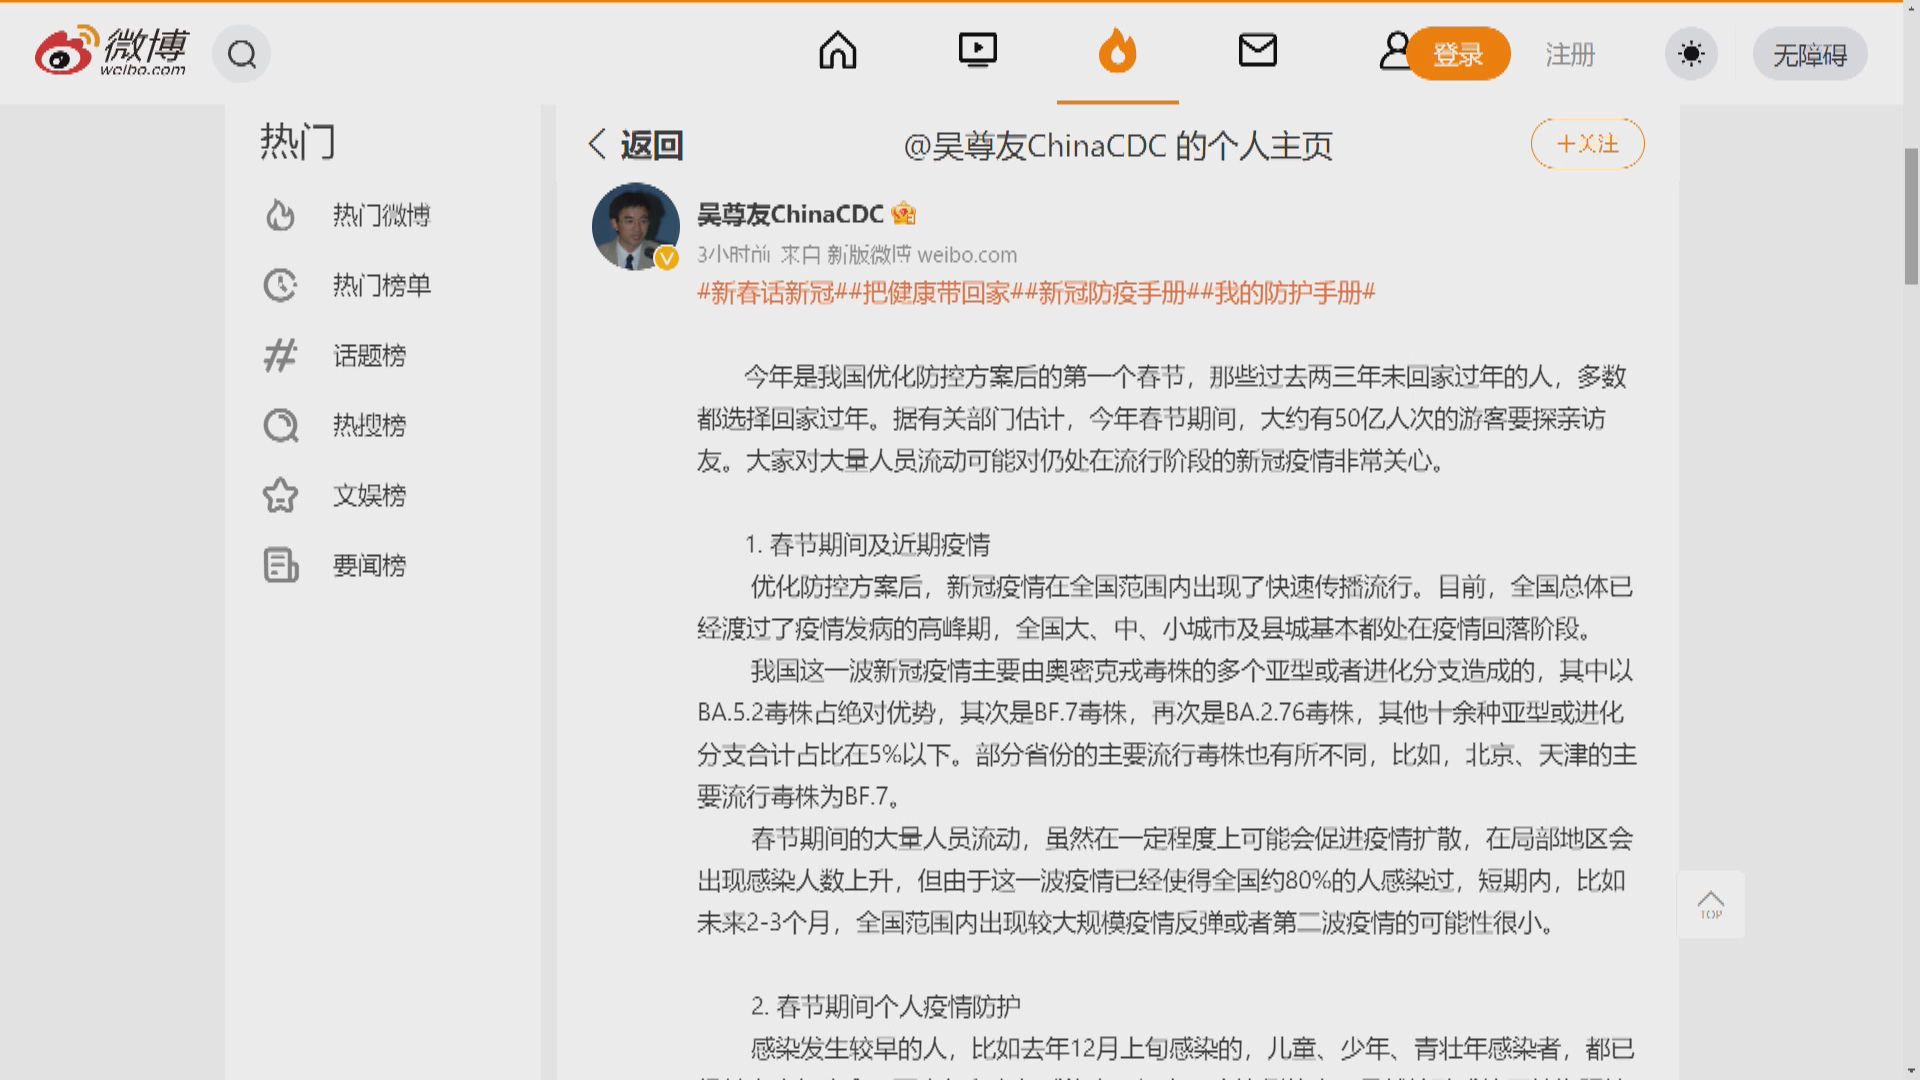This screenshot has height=1080, width=1920.
Task: Click the 登录 login button
Action: coord(1459,54)
